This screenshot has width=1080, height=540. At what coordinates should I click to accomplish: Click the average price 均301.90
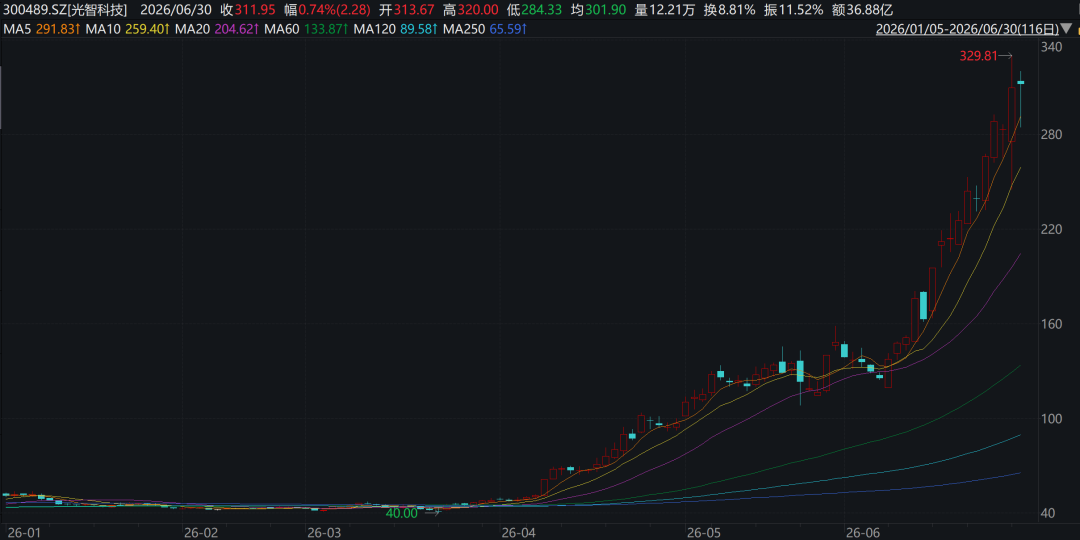[598, 10]
